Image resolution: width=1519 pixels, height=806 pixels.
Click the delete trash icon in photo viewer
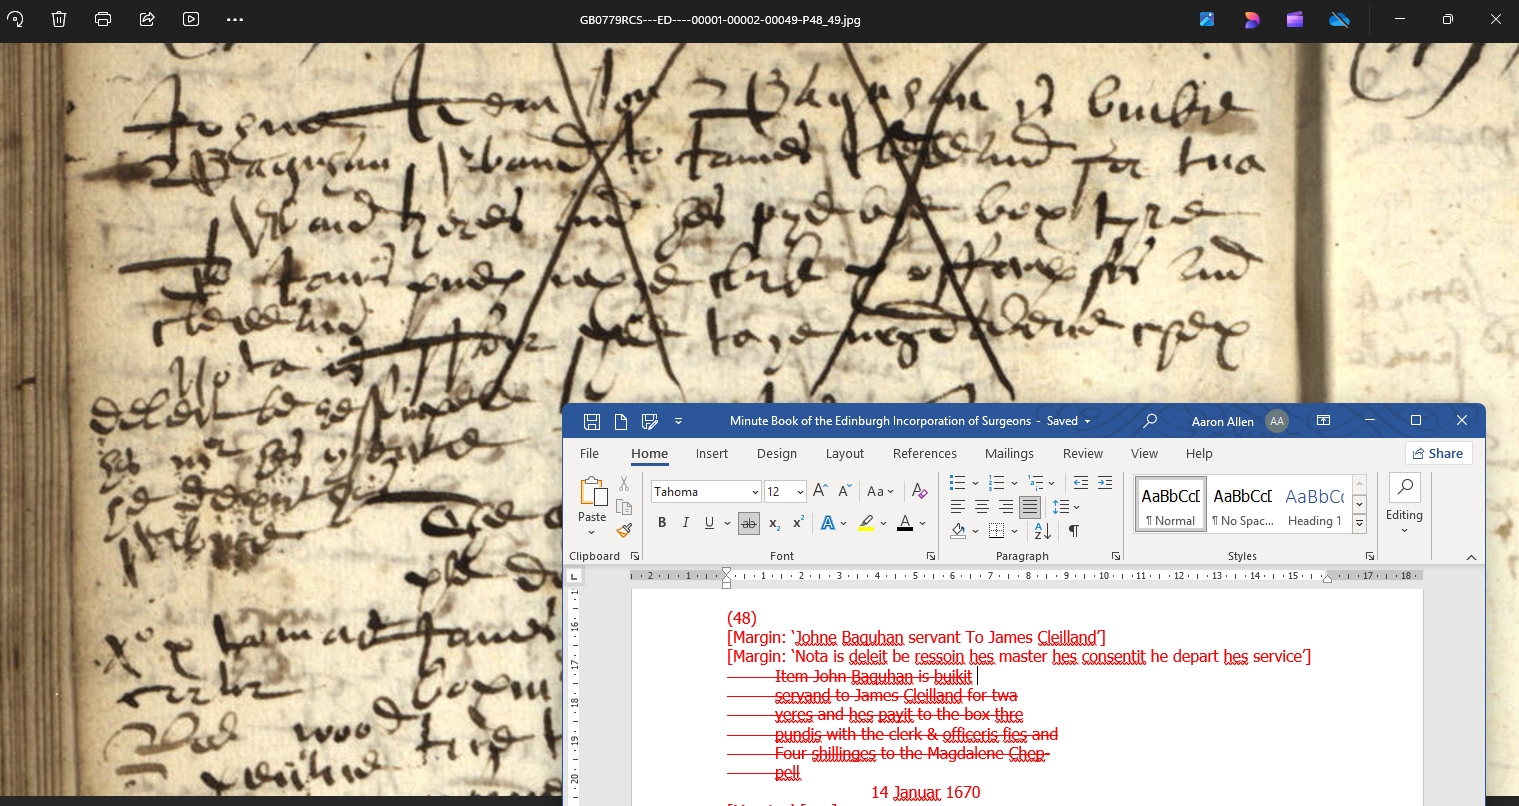(59, 19)
